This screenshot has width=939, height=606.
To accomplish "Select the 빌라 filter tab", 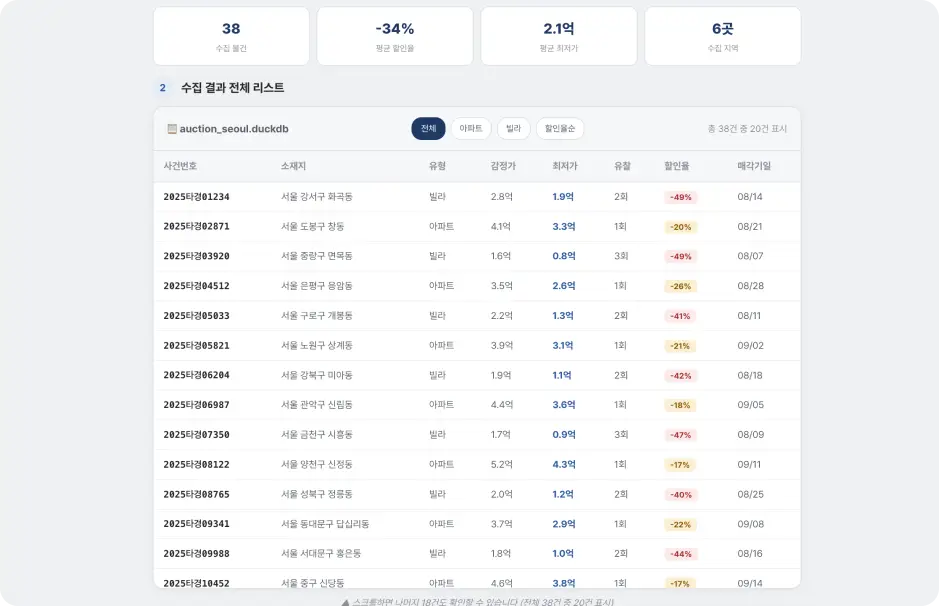I will [513, 129].
